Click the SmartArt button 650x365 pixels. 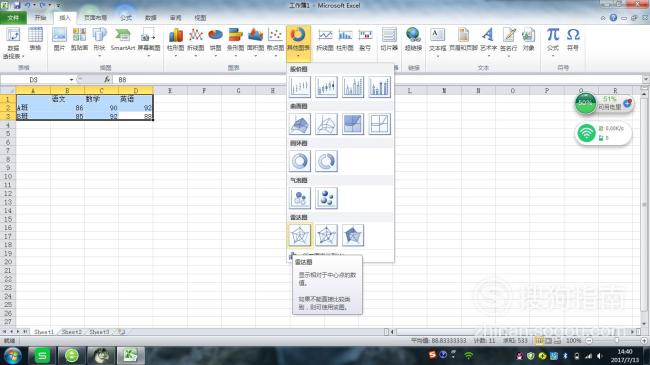pos(123,39)
